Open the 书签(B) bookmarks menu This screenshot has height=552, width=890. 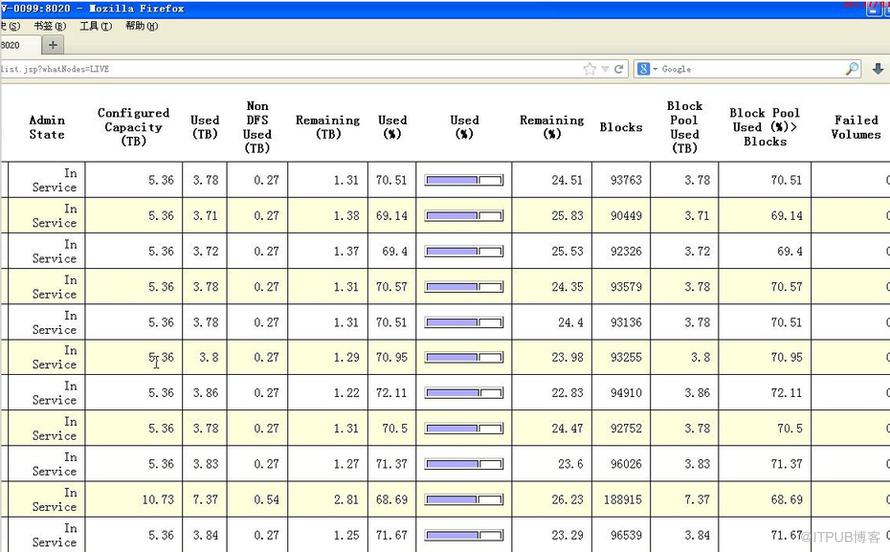pos(50,26)
